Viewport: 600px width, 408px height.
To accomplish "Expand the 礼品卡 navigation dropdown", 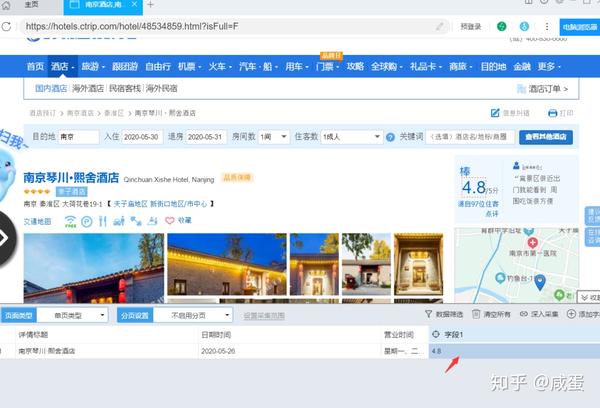I will tap(426, 66).
